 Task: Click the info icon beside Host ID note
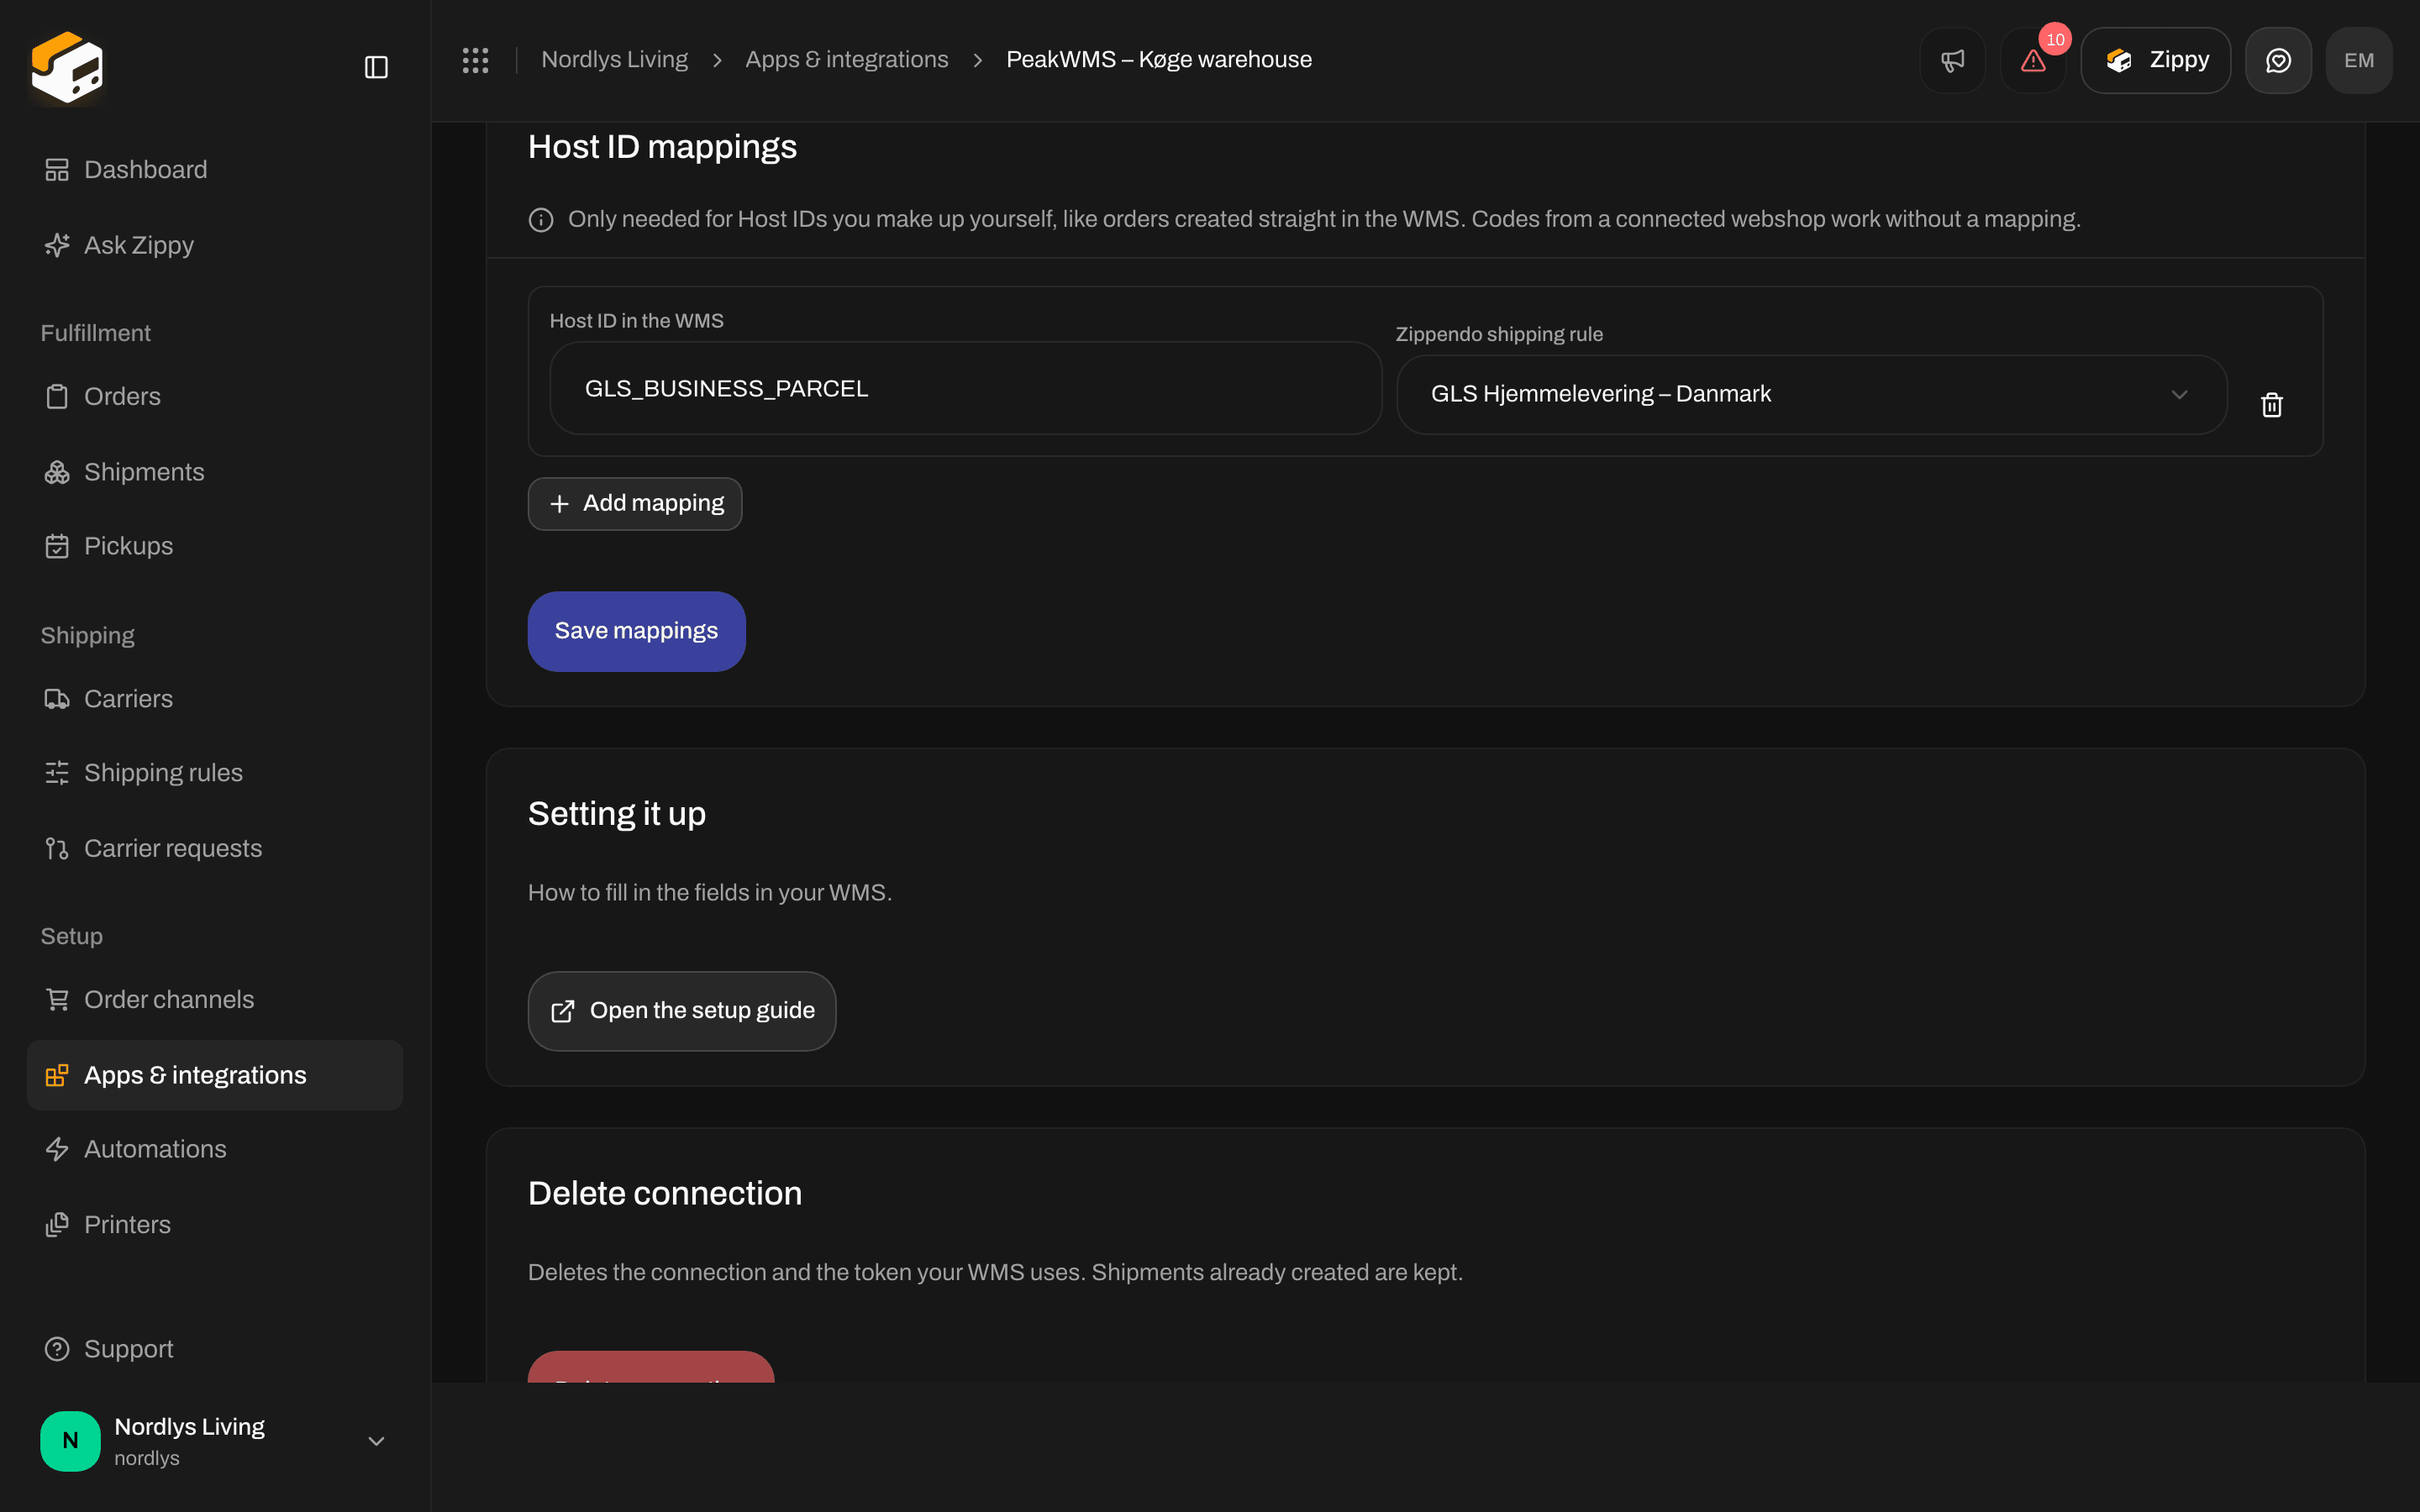coord(541,220)
